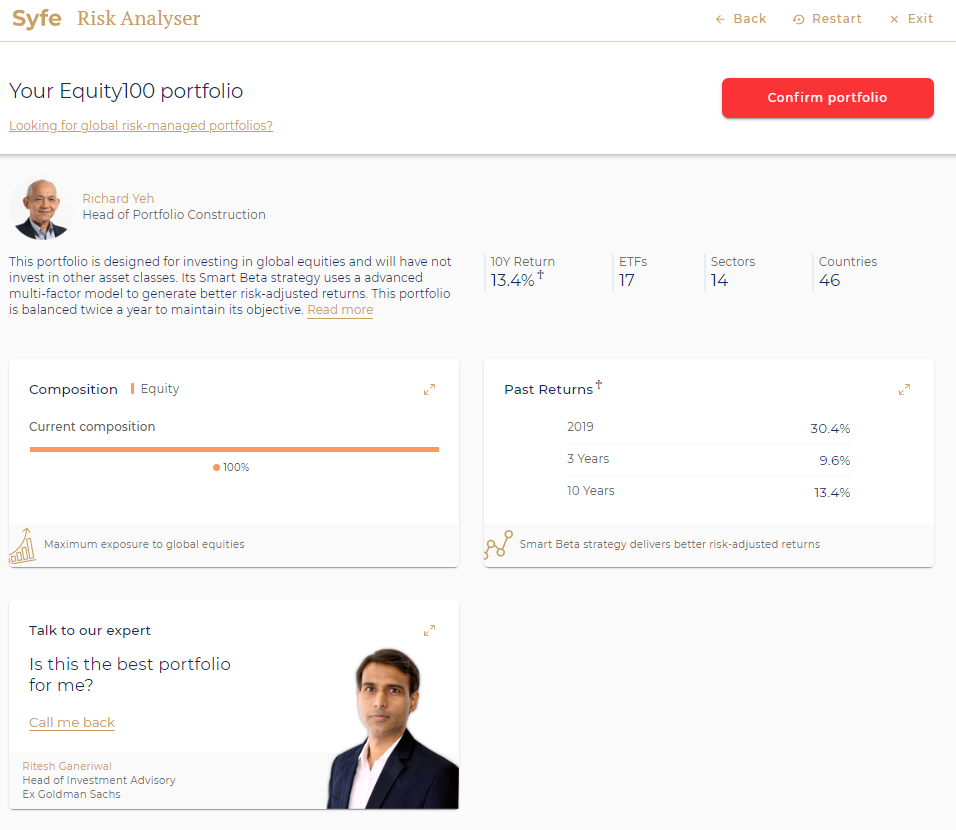
Task: Click the 30.4% return value
Action: (830, 429)
